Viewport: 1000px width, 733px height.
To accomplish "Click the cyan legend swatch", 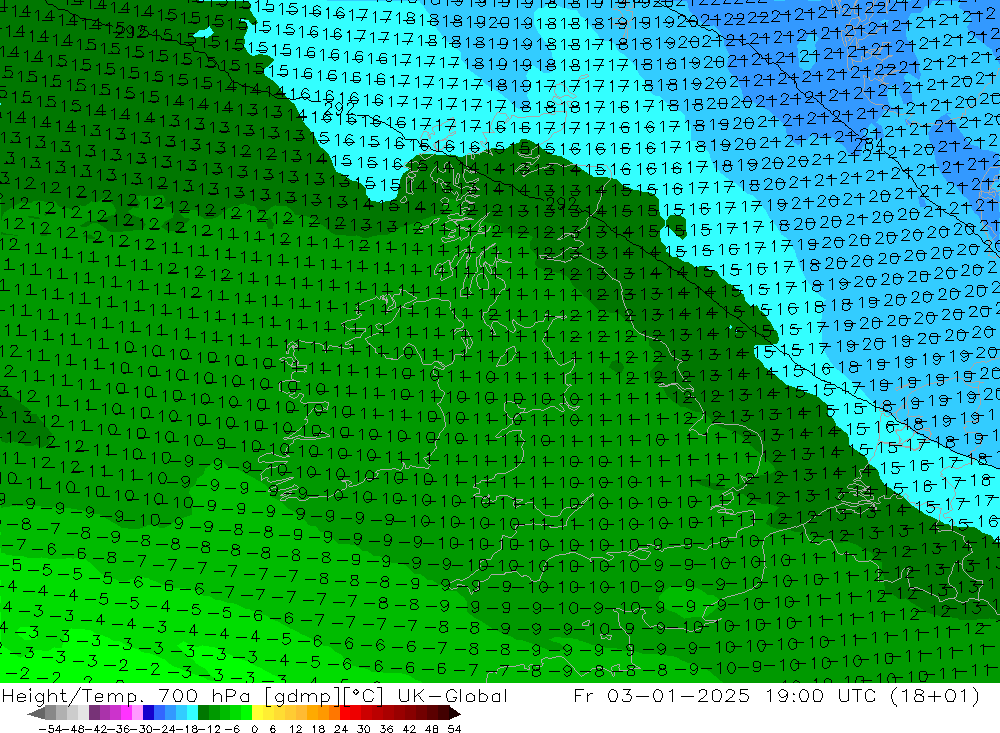I will (x=192, y=713).
